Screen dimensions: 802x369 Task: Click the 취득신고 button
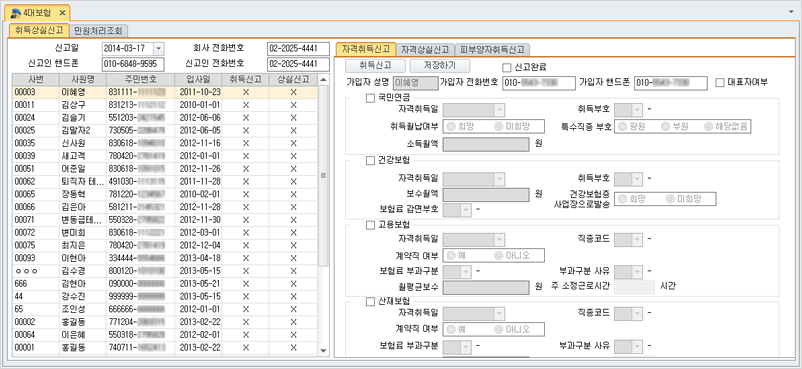[375, 66]
